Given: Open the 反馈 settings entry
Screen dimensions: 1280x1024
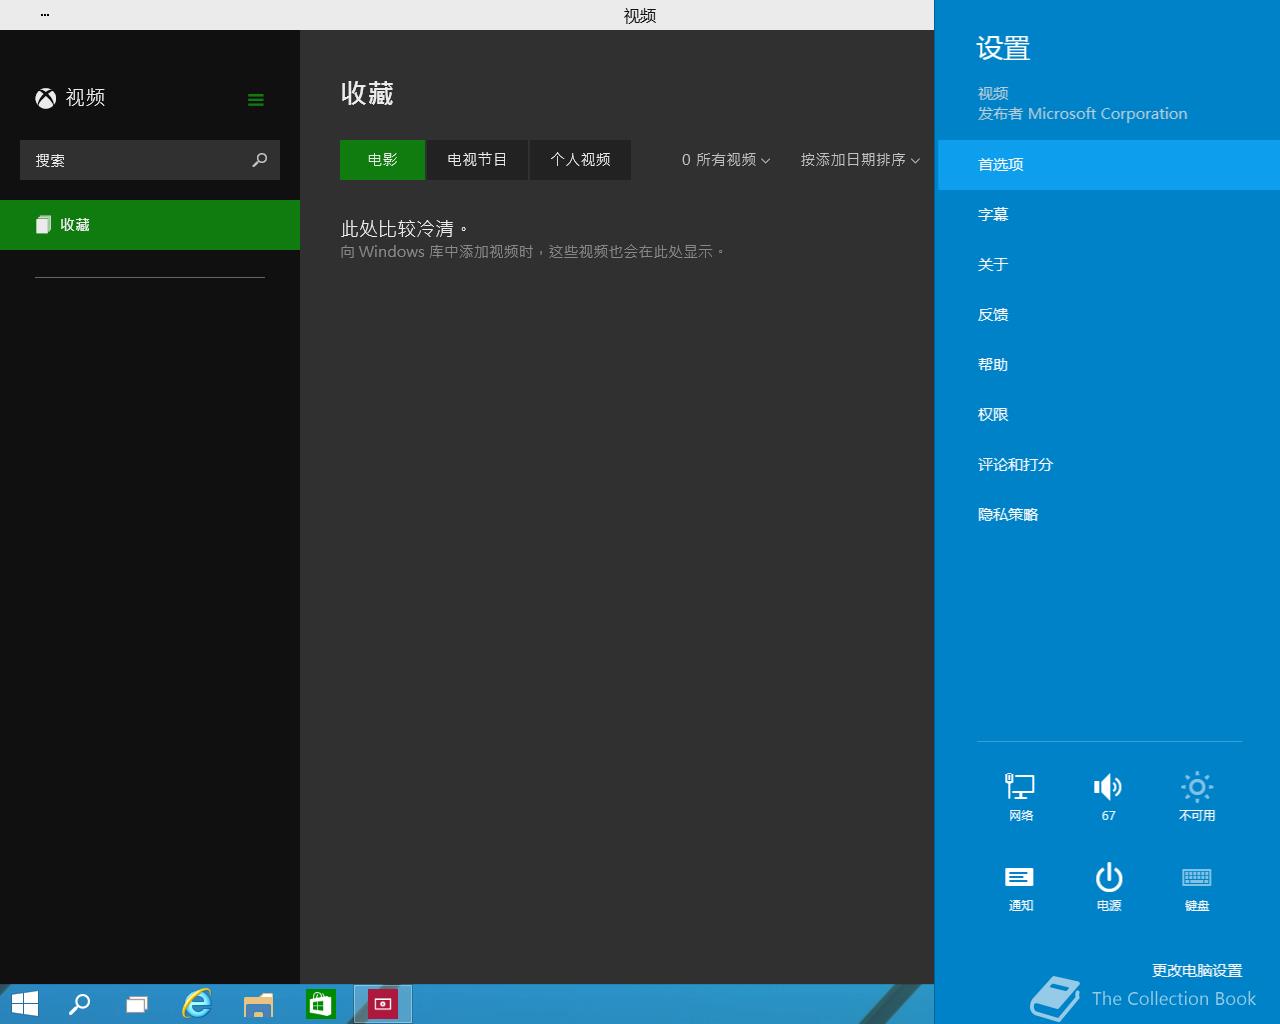Looking at the screenshot, I should (x=1109, y=315).
